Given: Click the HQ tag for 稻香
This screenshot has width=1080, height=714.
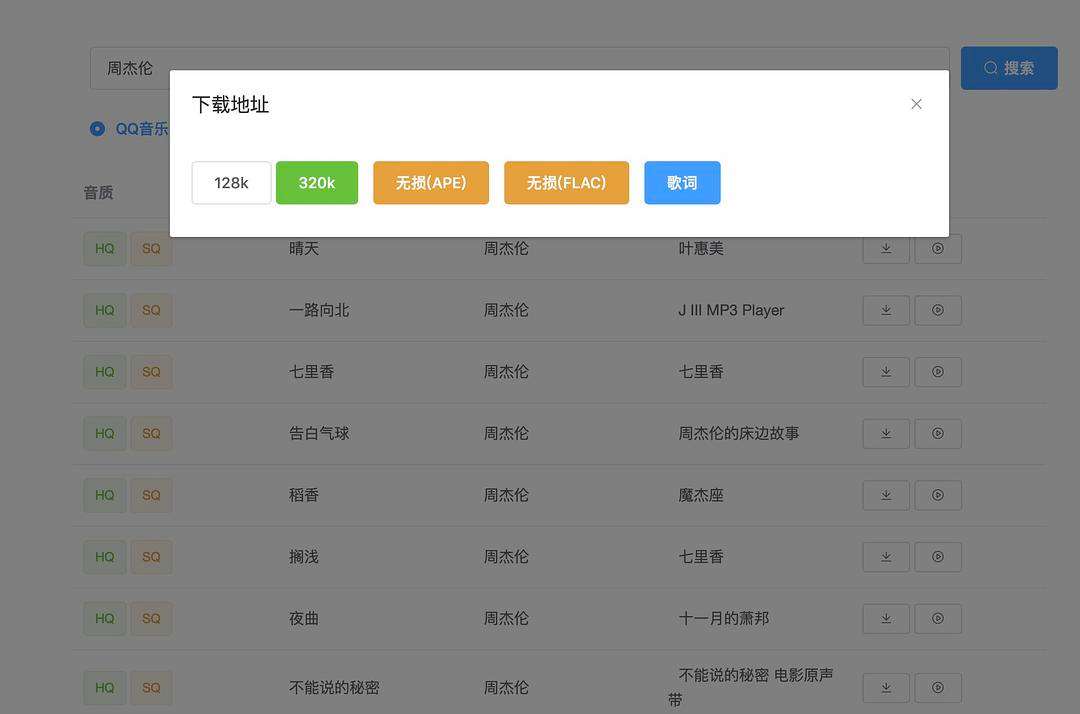Looking at the screenshot, I should pos(105,495).
